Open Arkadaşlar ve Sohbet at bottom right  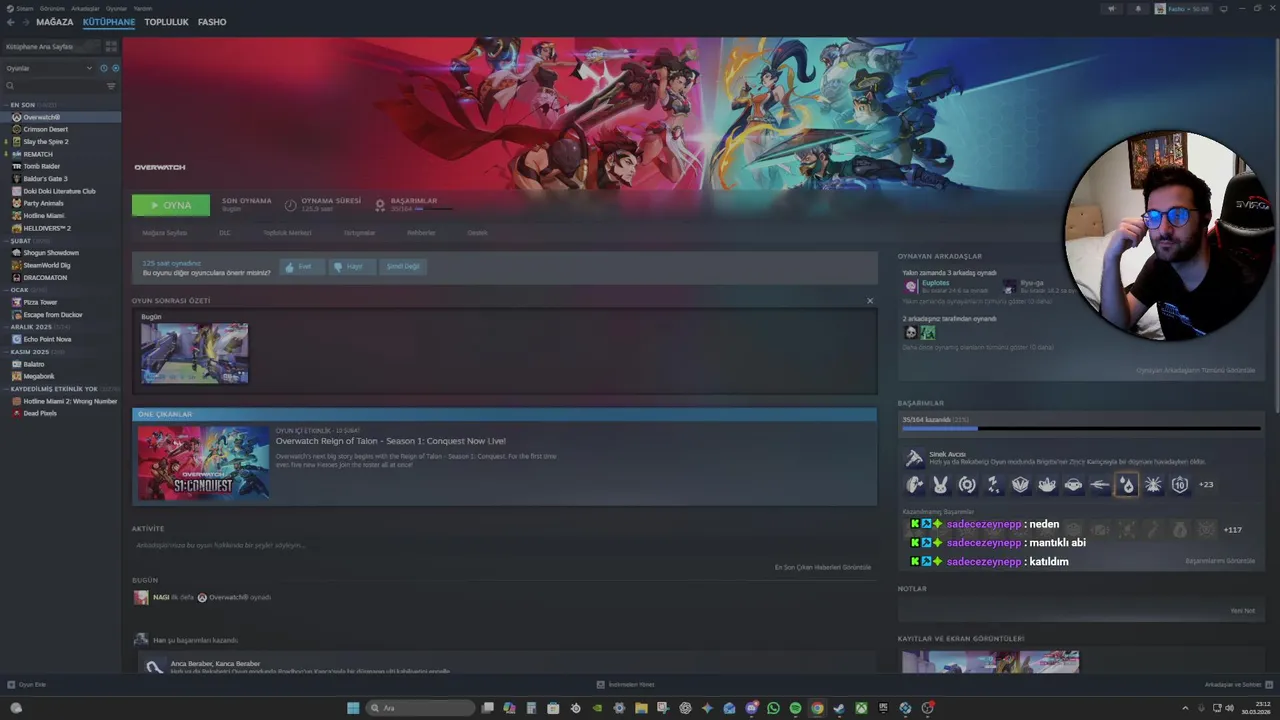1238,685
